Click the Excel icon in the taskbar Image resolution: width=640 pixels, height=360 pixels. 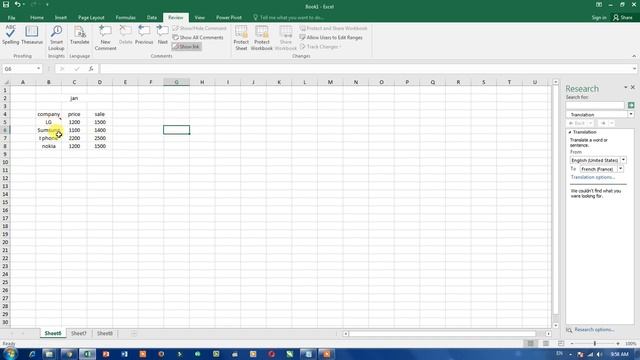pyautogui.click(x=87, y=354)
